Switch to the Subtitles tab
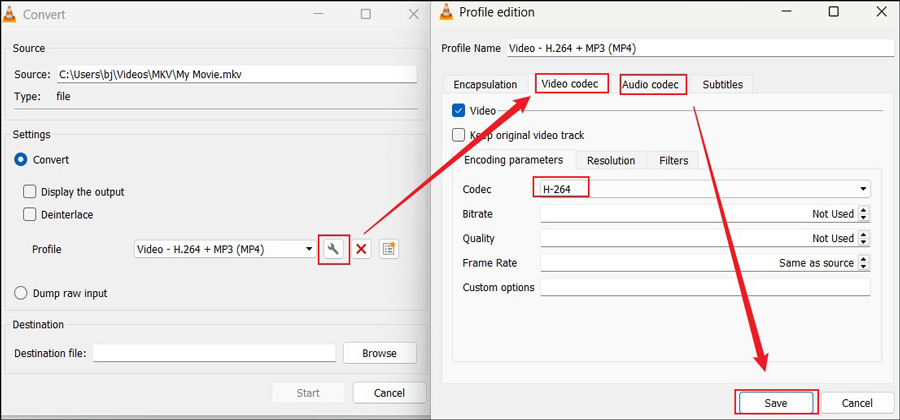Image resolution: width=900 pixels, height=420 pixels. [722, 84]
